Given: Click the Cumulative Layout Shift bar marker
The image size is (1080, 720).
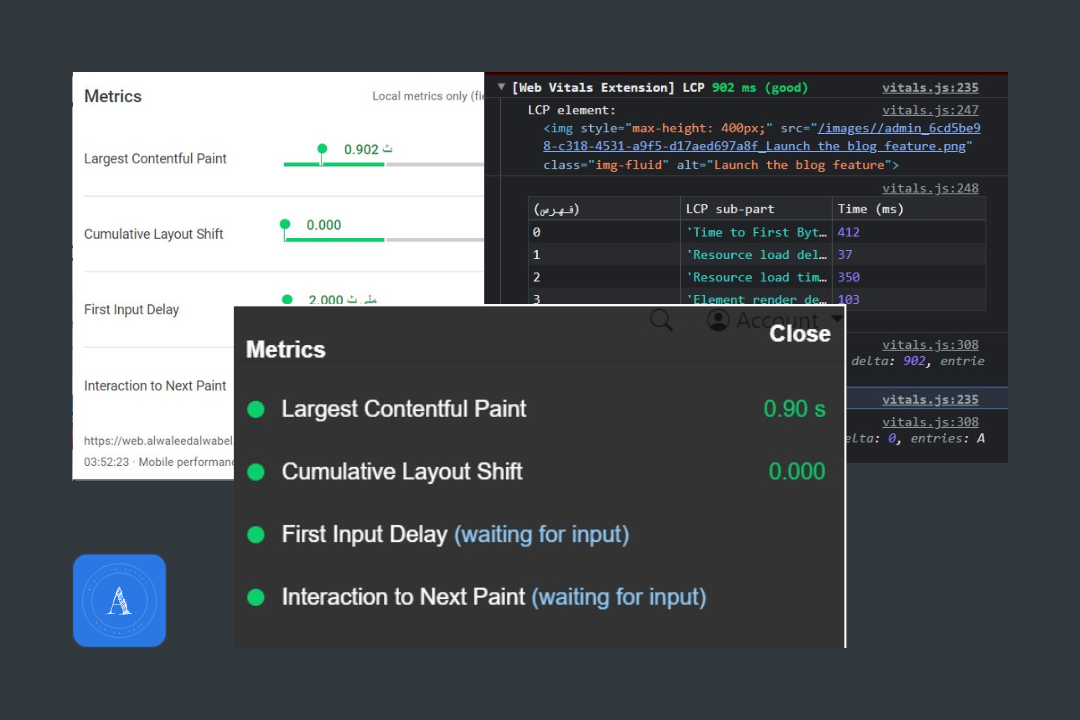Looking at the screenshot, I should coord(284,225).
